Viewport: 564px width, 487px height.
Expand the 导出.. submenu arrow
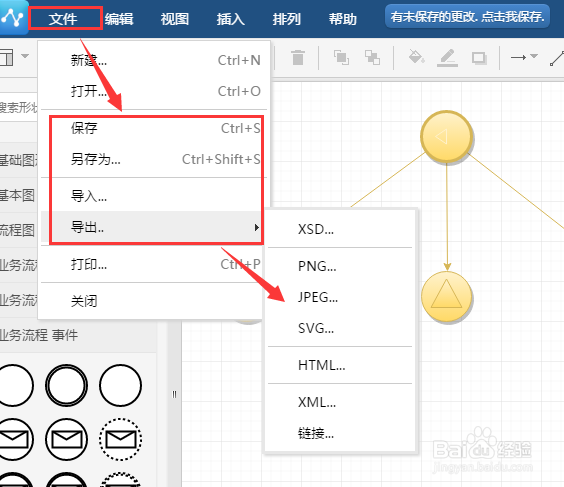[256, 227]
